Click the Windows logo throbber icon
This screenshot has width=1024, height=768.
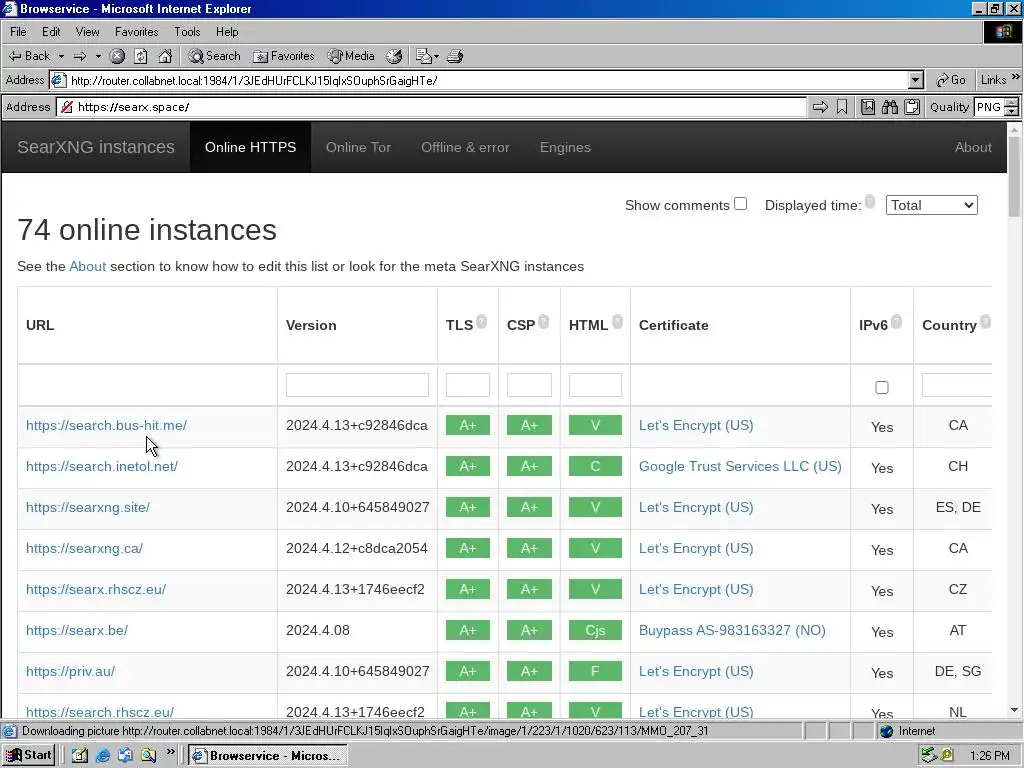click(x=1003, y=32)
